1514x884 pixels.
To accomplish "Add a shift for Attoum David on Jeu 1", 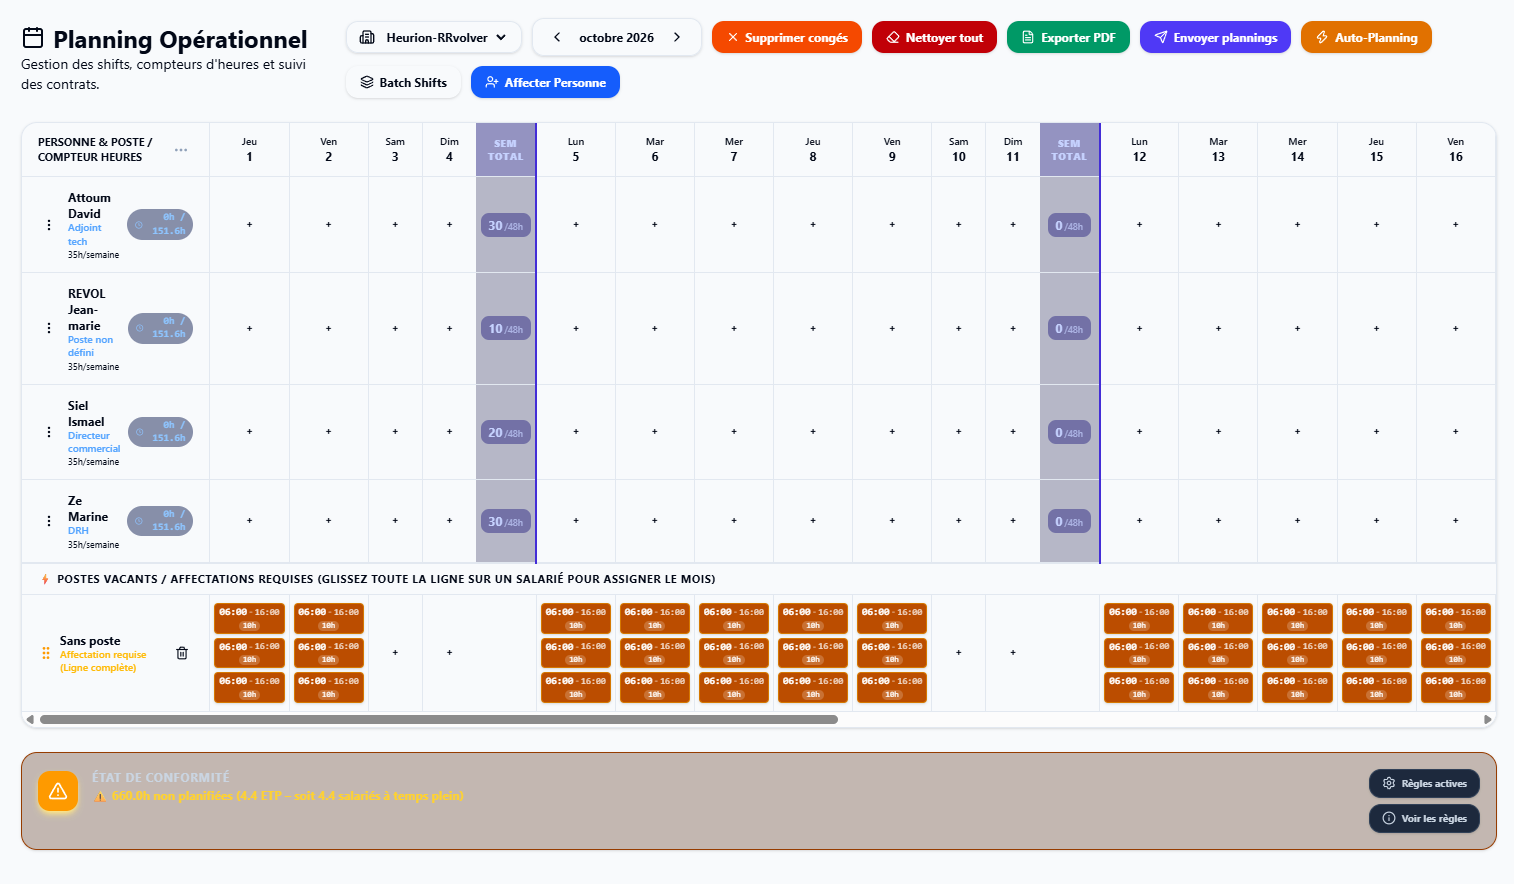I will 249,225.
